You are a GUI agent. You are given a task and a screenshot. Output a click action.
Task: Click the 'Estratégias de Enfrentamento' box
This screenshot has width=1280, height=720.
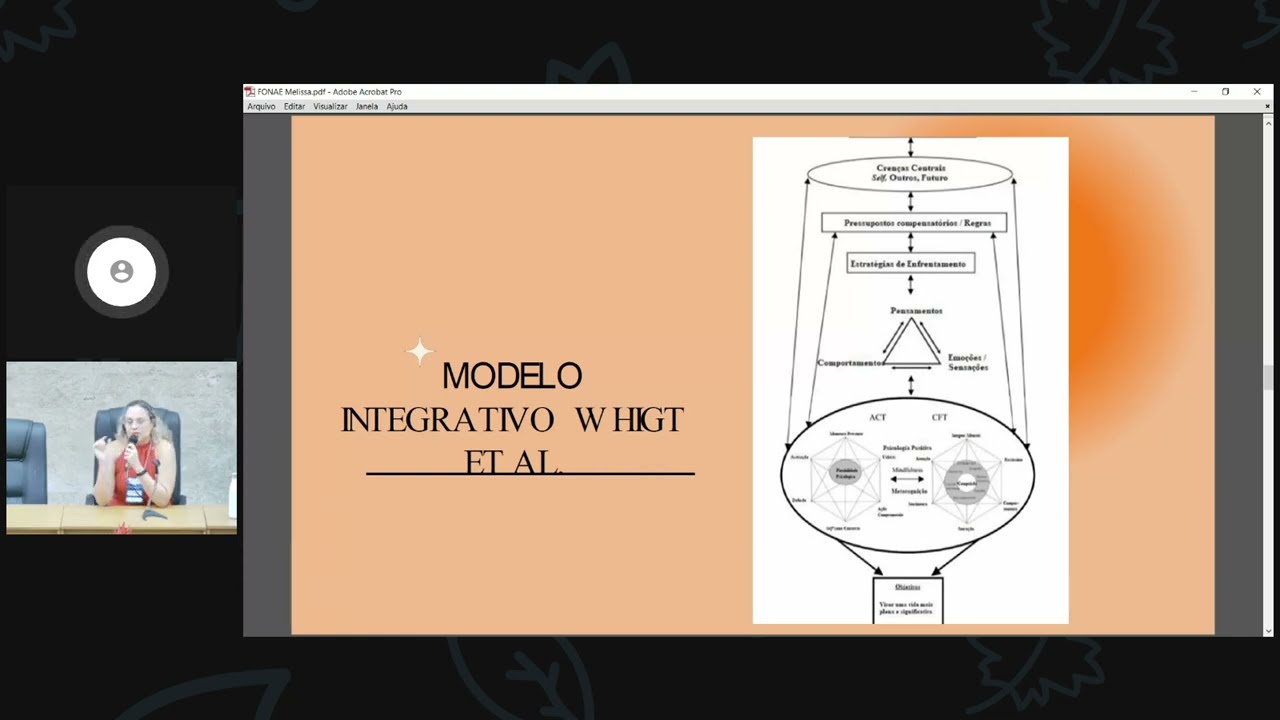point(910,264)
